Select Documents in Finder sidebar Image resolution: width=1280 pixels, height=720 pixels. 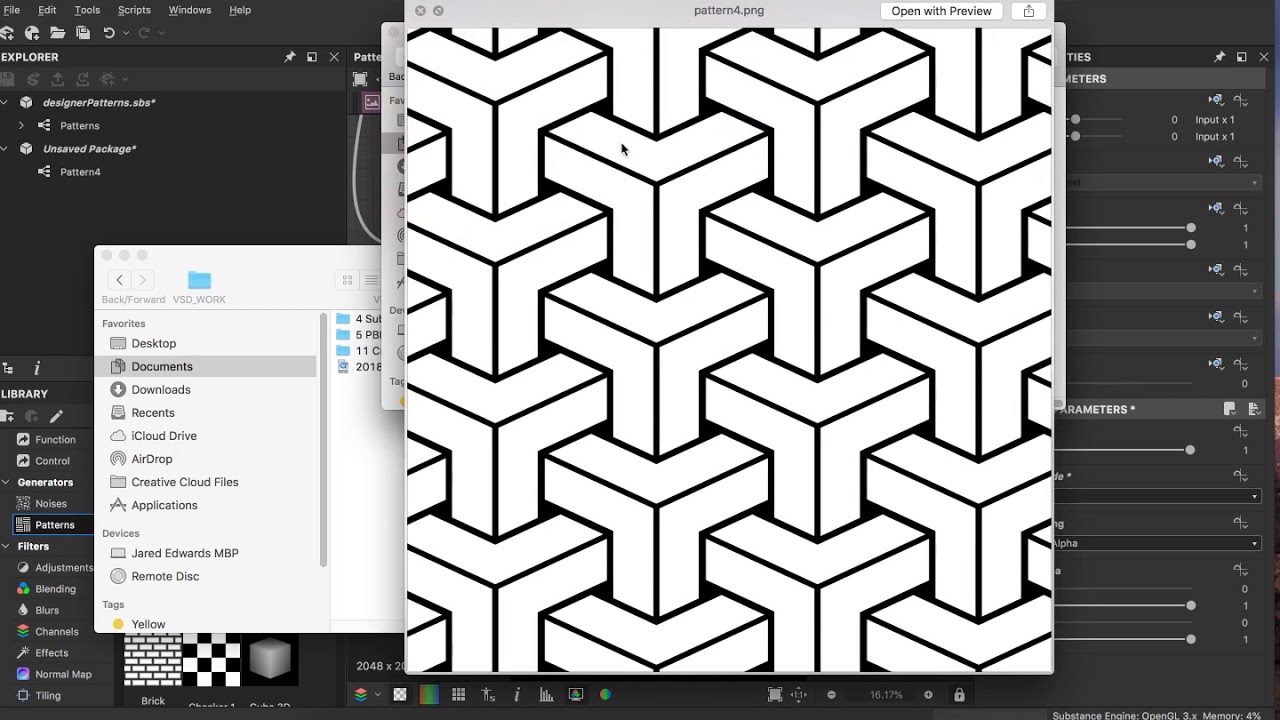click(206, 366)
